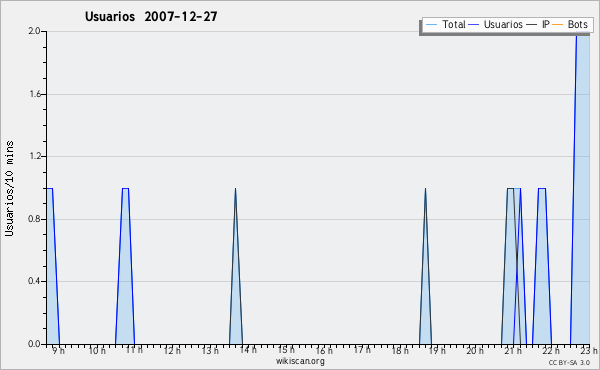
Task: Click the 11 h x-axis label
Action: [134, 350]
